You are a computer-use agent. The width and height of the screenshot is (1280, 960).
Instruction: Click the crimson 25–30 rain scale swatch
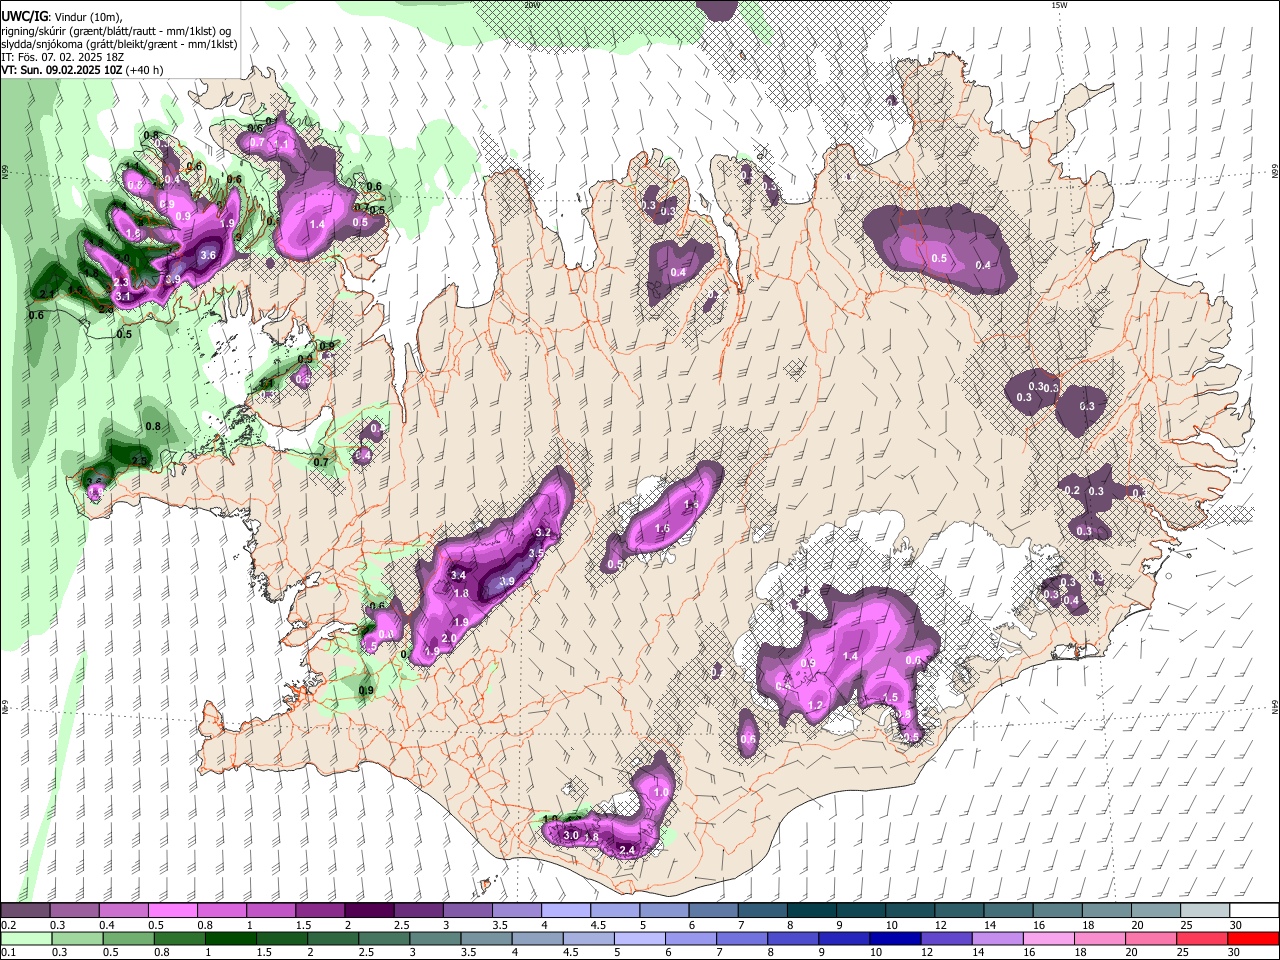(1203, 938)
